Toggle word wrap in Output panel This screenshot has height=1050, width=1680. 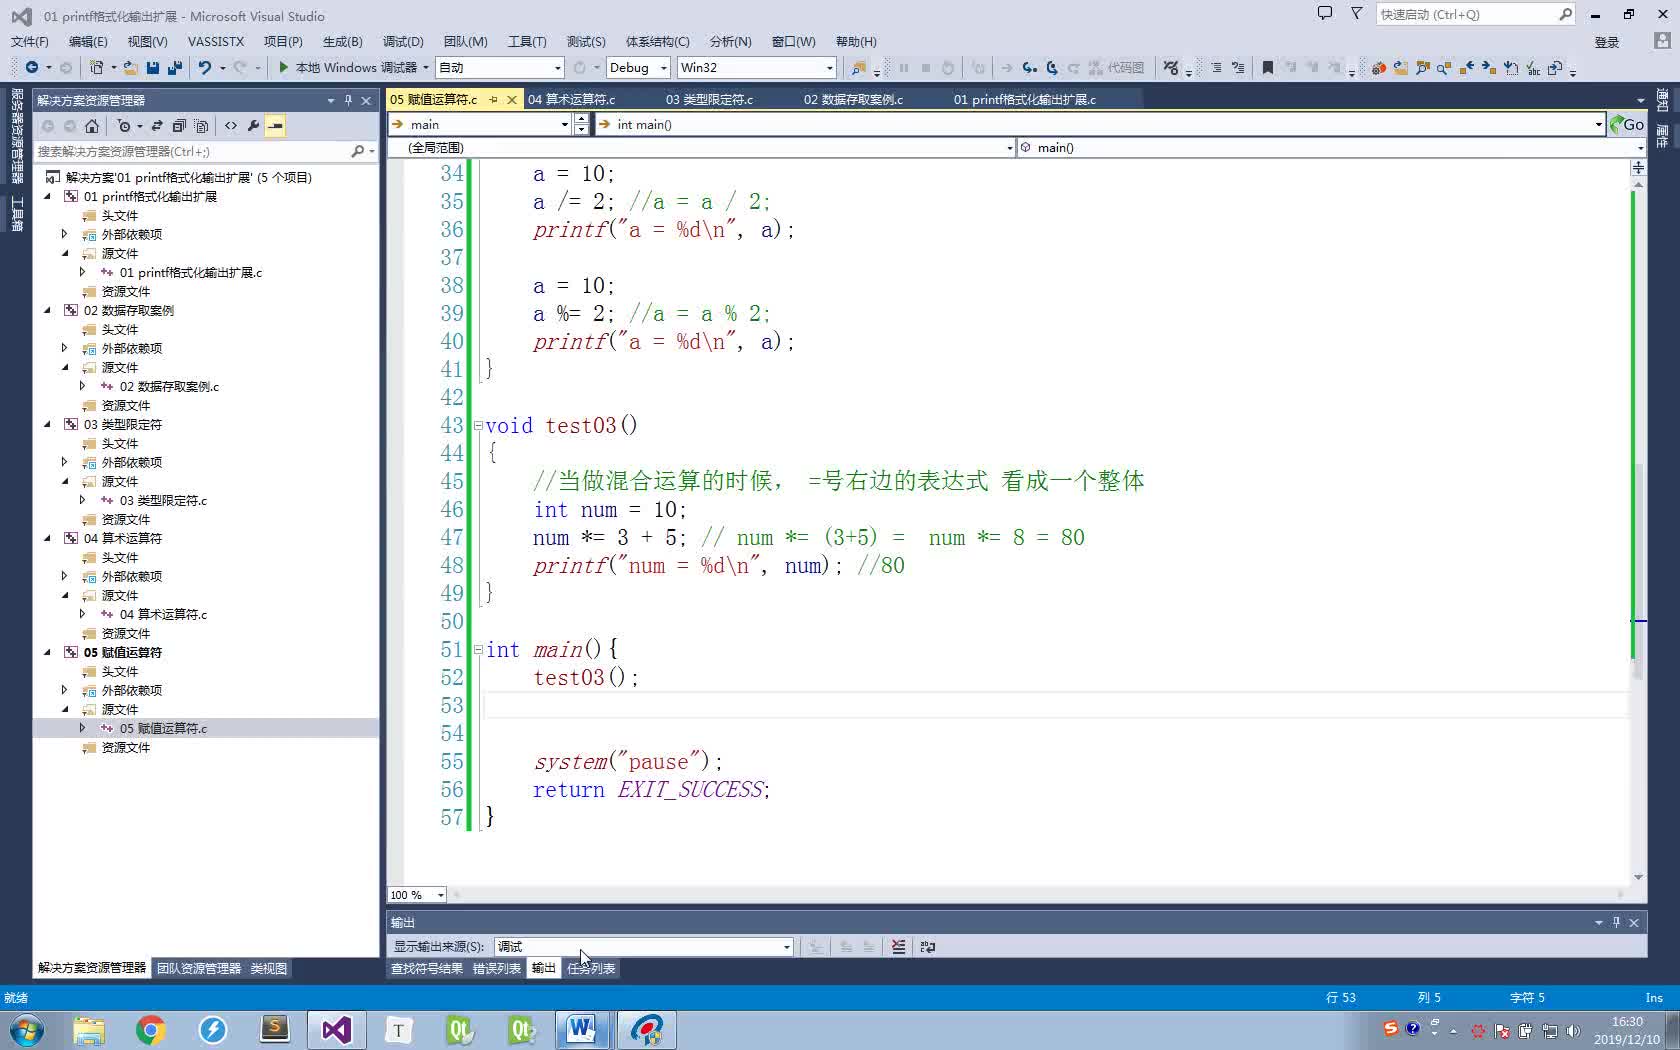click(x=927, y=946)
